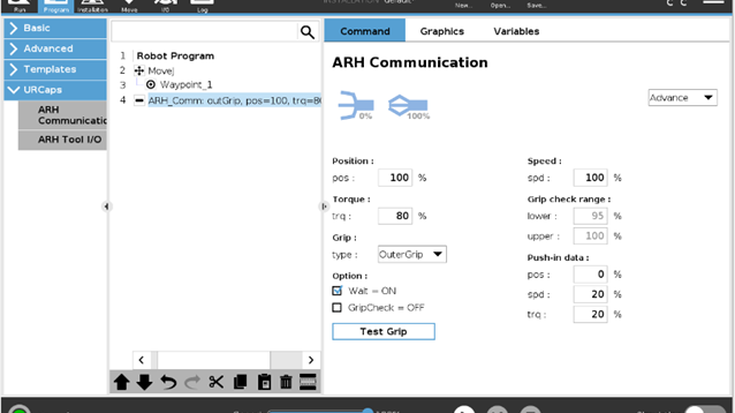Viewport: 735px width, 413px height.
Task: Edit Push-in data pos field
Action: point(590,274)
